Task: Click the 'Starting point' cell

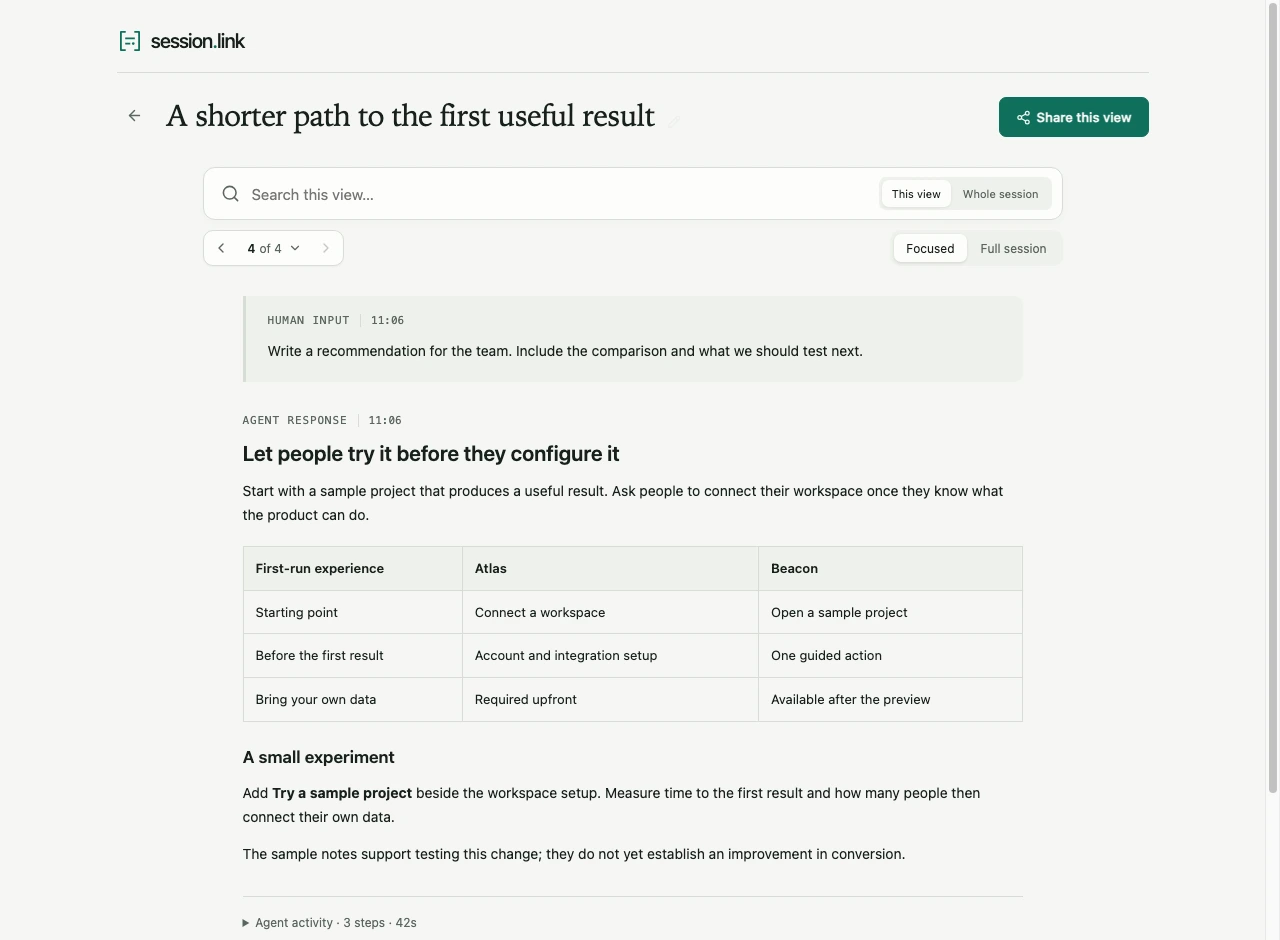Action: 353,612
